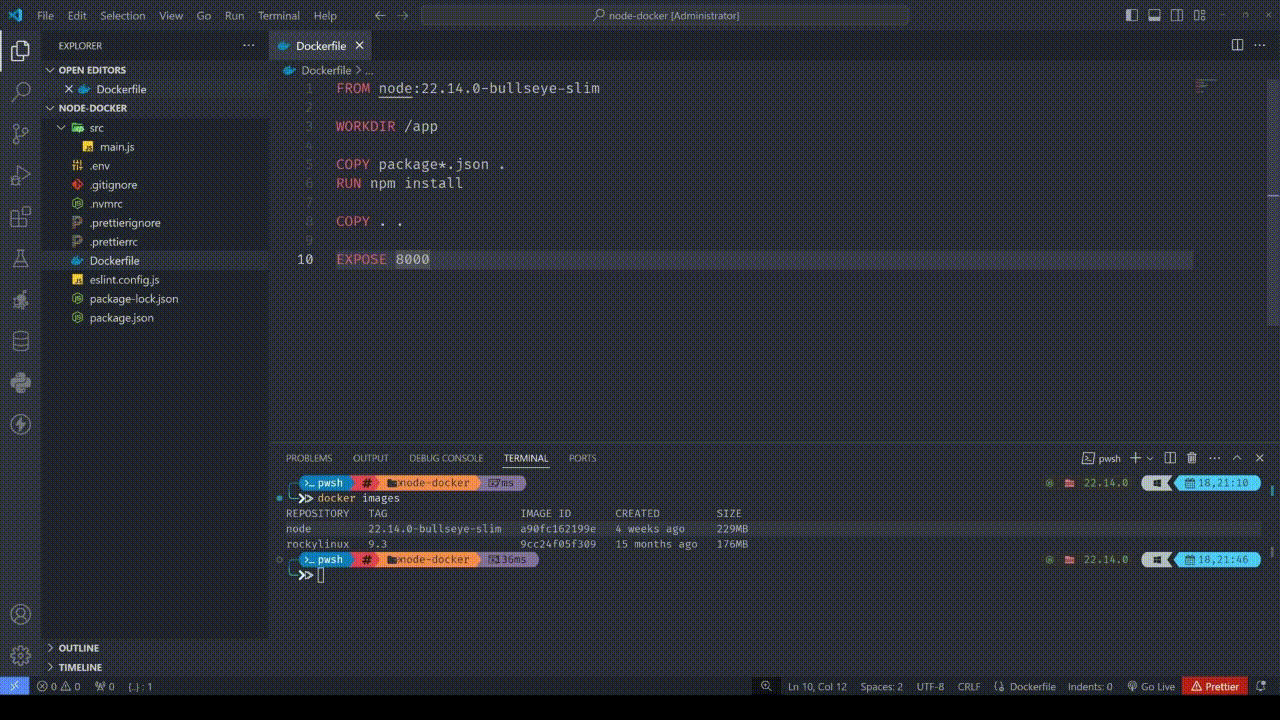Open Manage settings gear icon
Image resolution: width=1280 pixels, height=720 pixels.
tap(20, 656)
